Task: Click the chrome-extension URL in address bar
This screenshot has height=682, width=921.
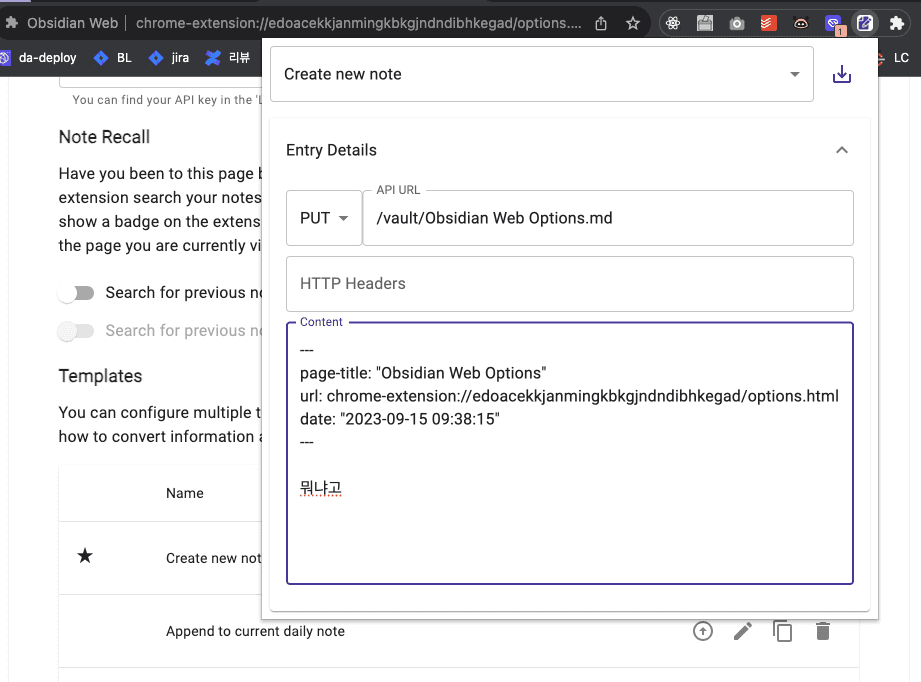Action: 359,23
